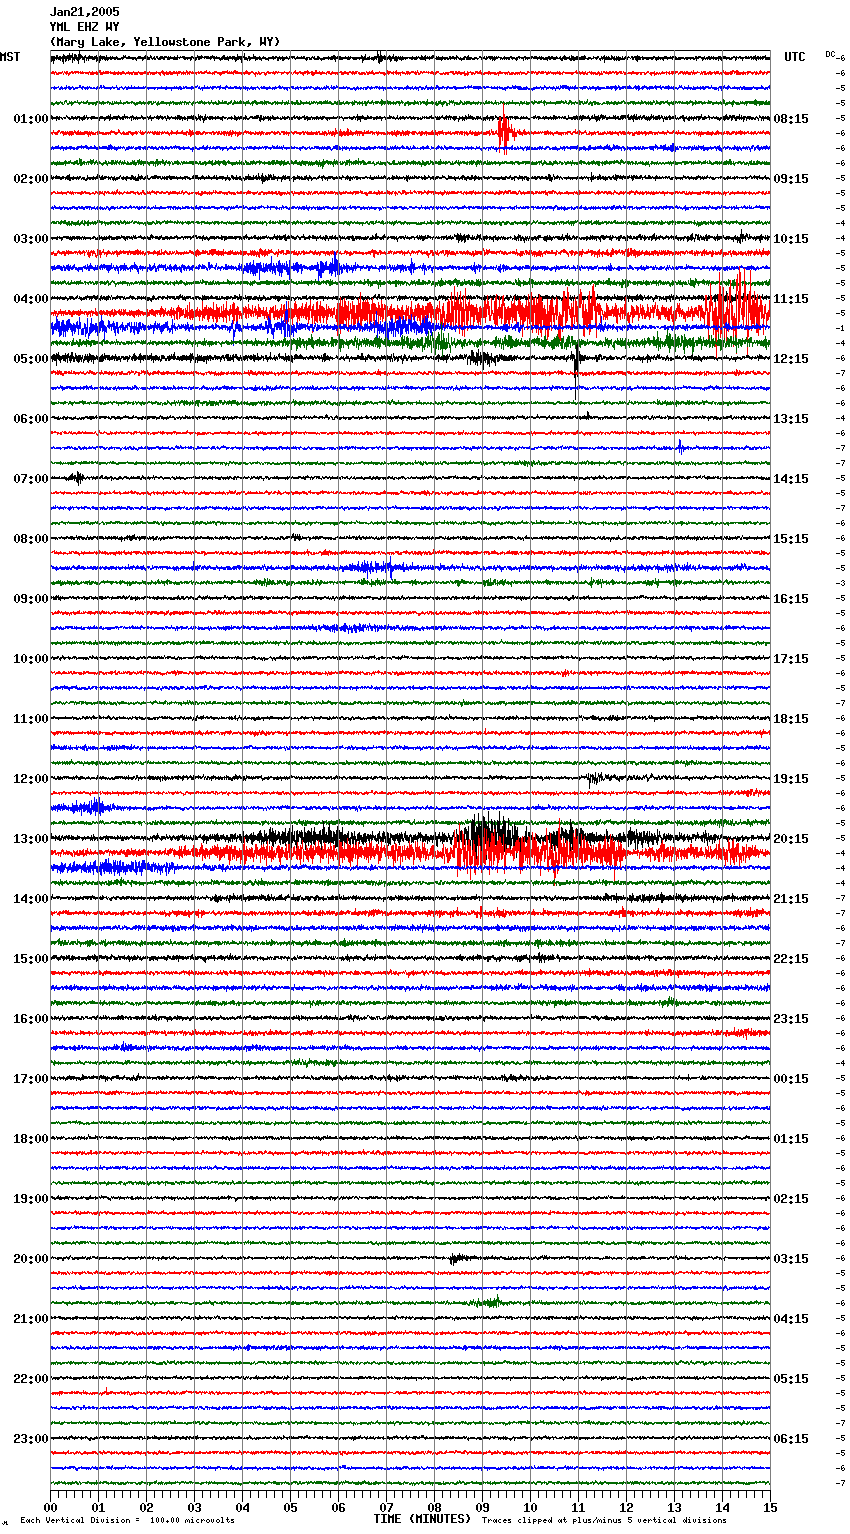The width and height of the screenshot is (850, 1534).
Task: Click the 08 minute tick label
Action: 435,1507
